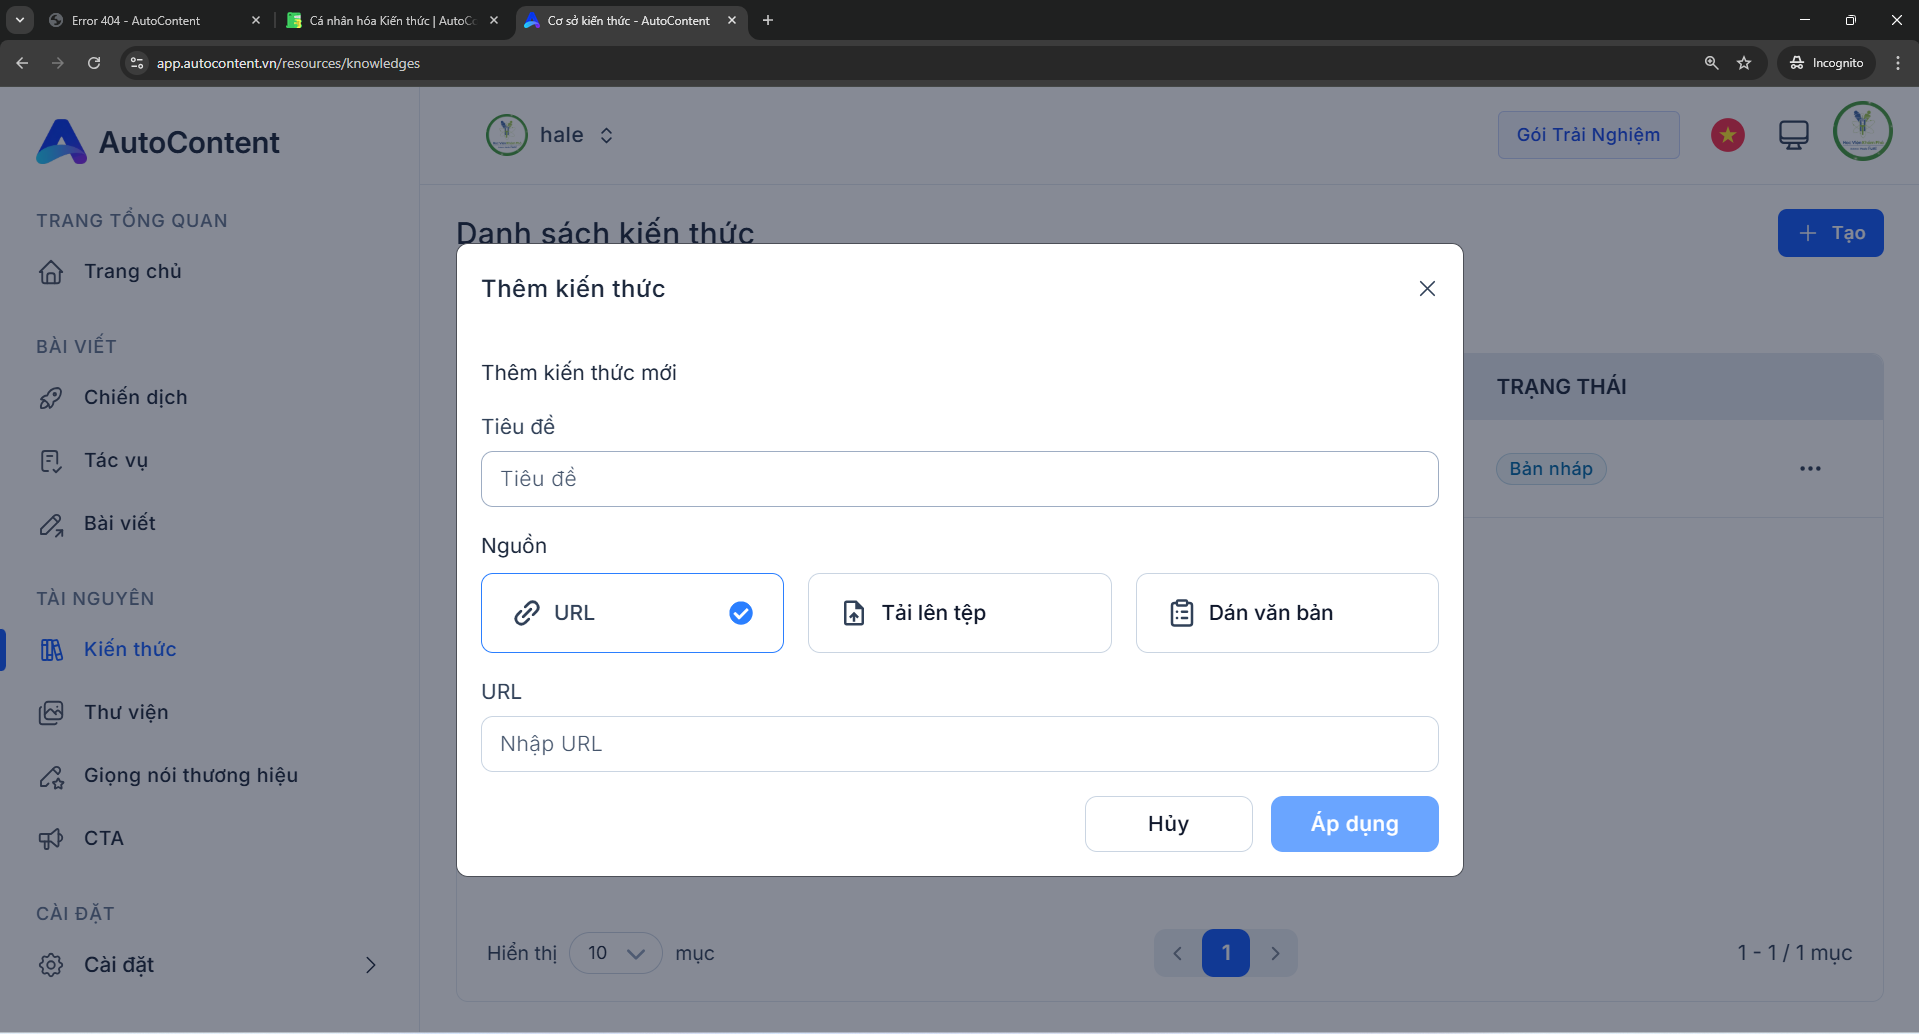Viewport: 1919px width, 1034px height.
Task: Open the CTA megaphone item
Action: [x=103, y=839]
